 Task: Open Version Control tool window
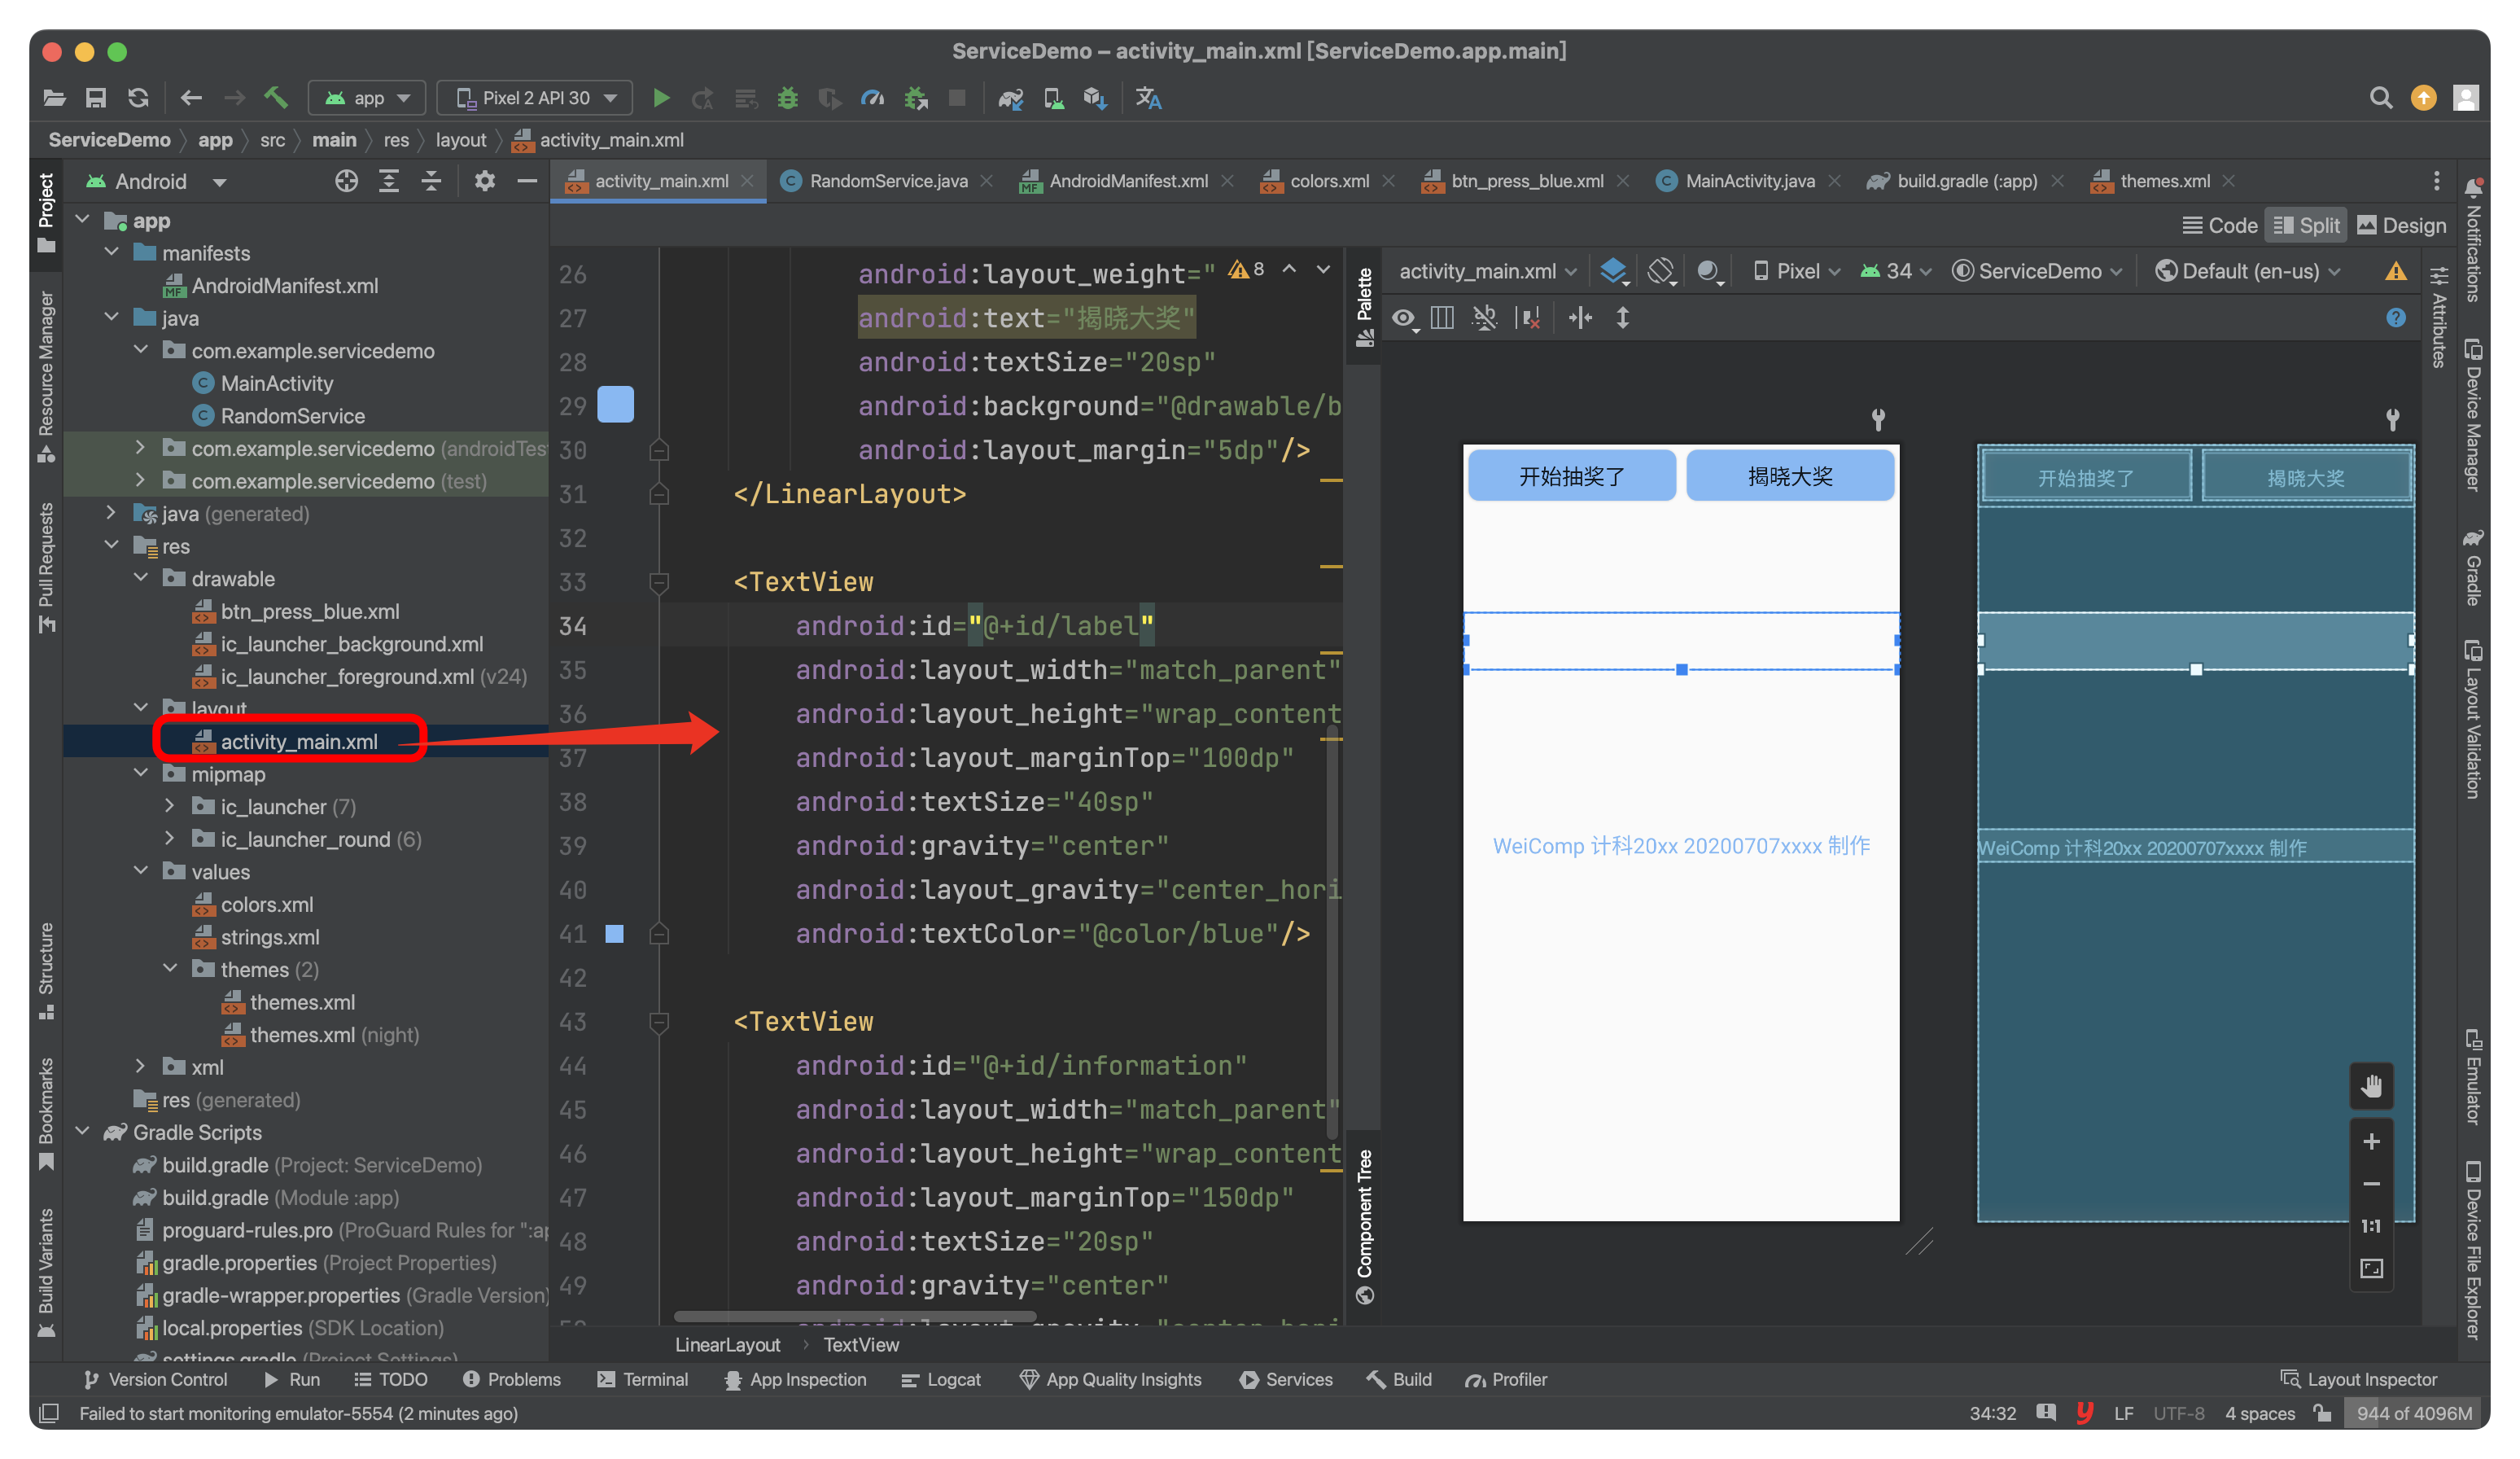coord(155,1379)
